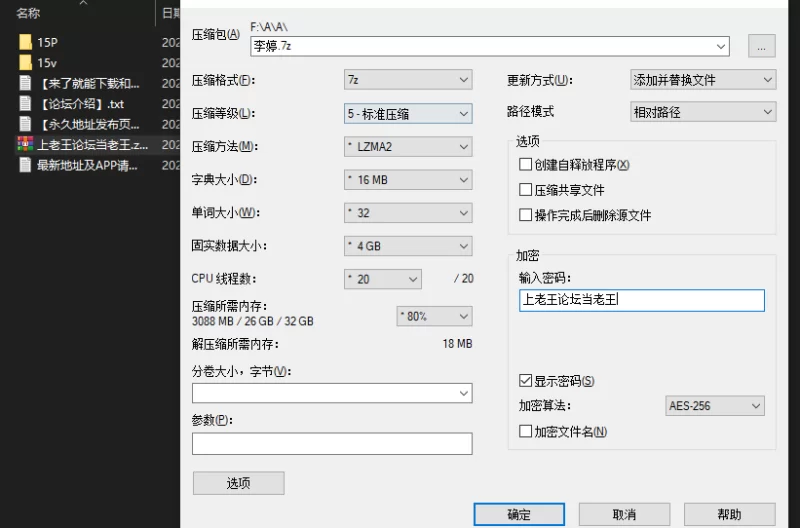Open the 分卷大小 combo box
The image size is (800, 528).
[332, 393]
